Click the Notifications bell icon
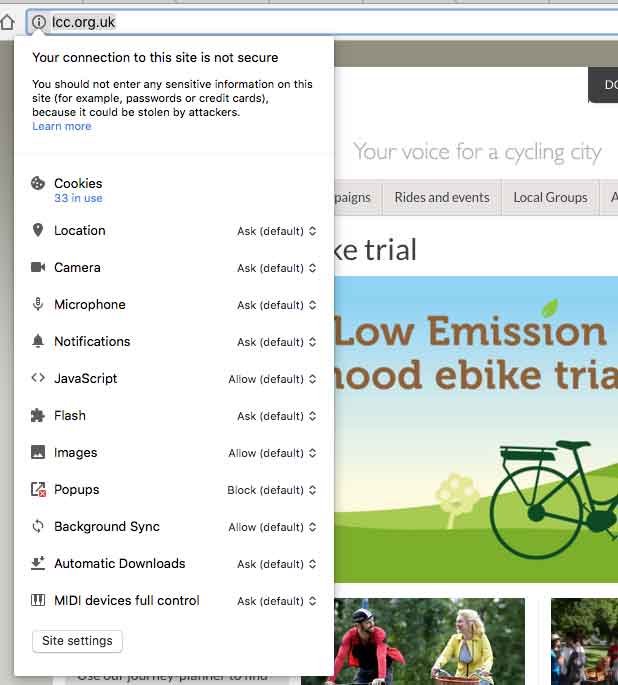 point(38,341)
